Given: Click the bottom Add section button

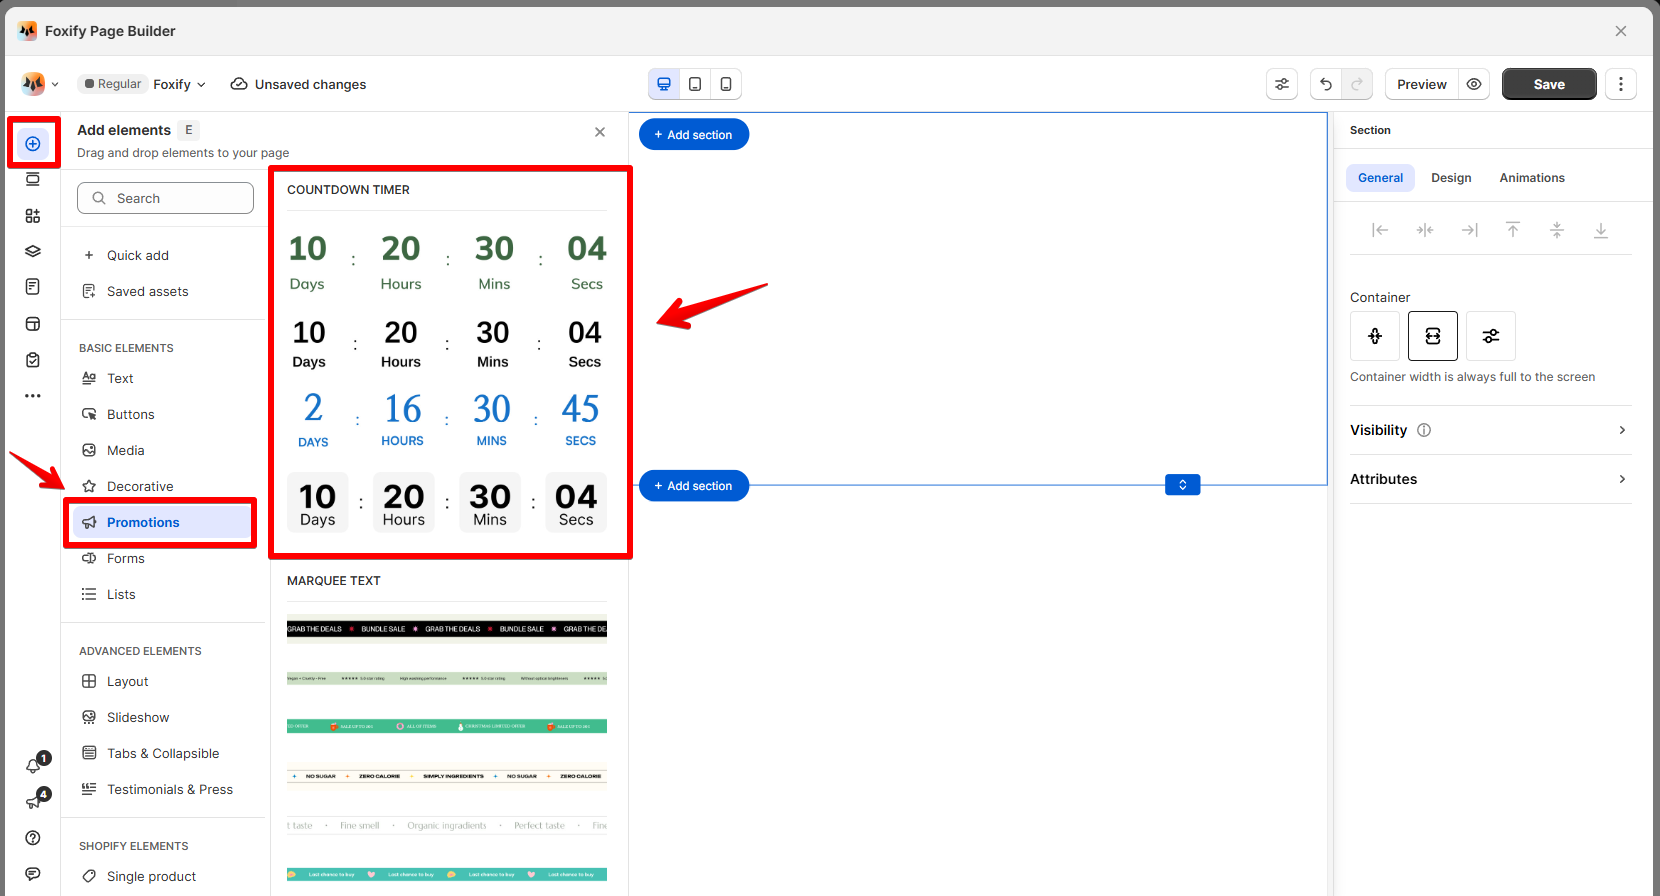Looking at the screenshot, I should pos(694,485).
